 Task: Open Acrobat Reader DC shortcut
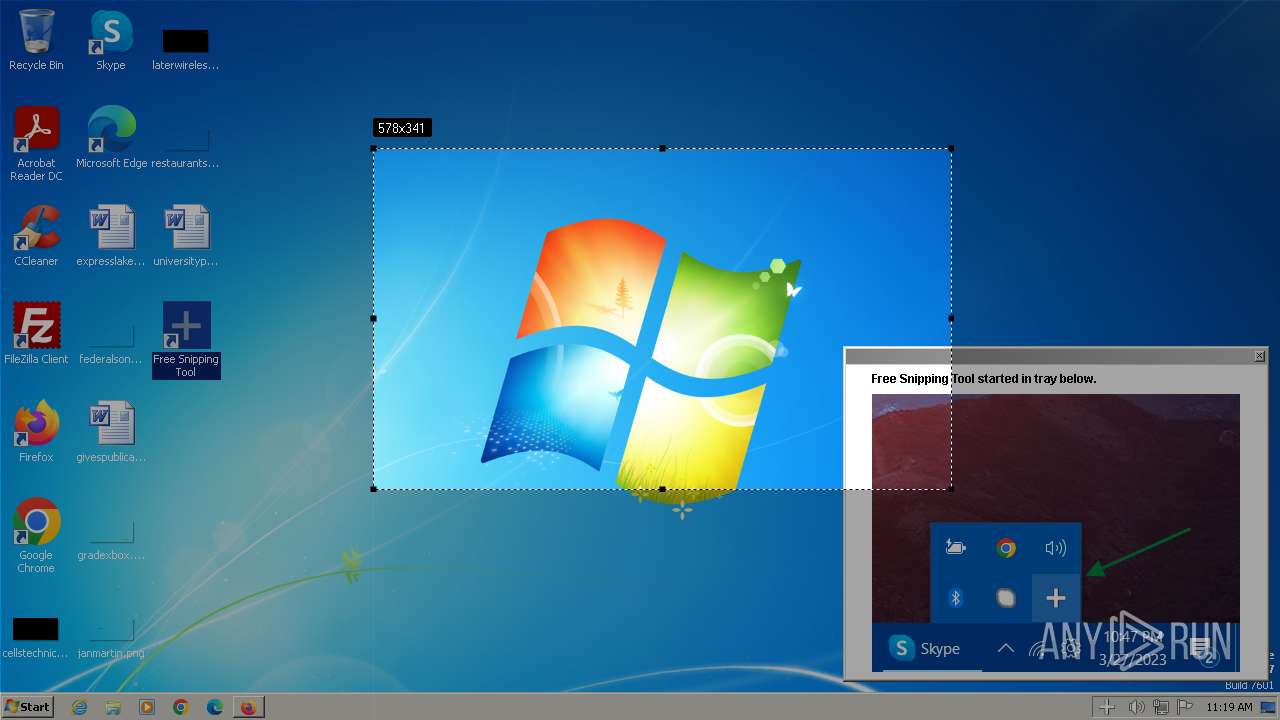click(x=36, y=143)
